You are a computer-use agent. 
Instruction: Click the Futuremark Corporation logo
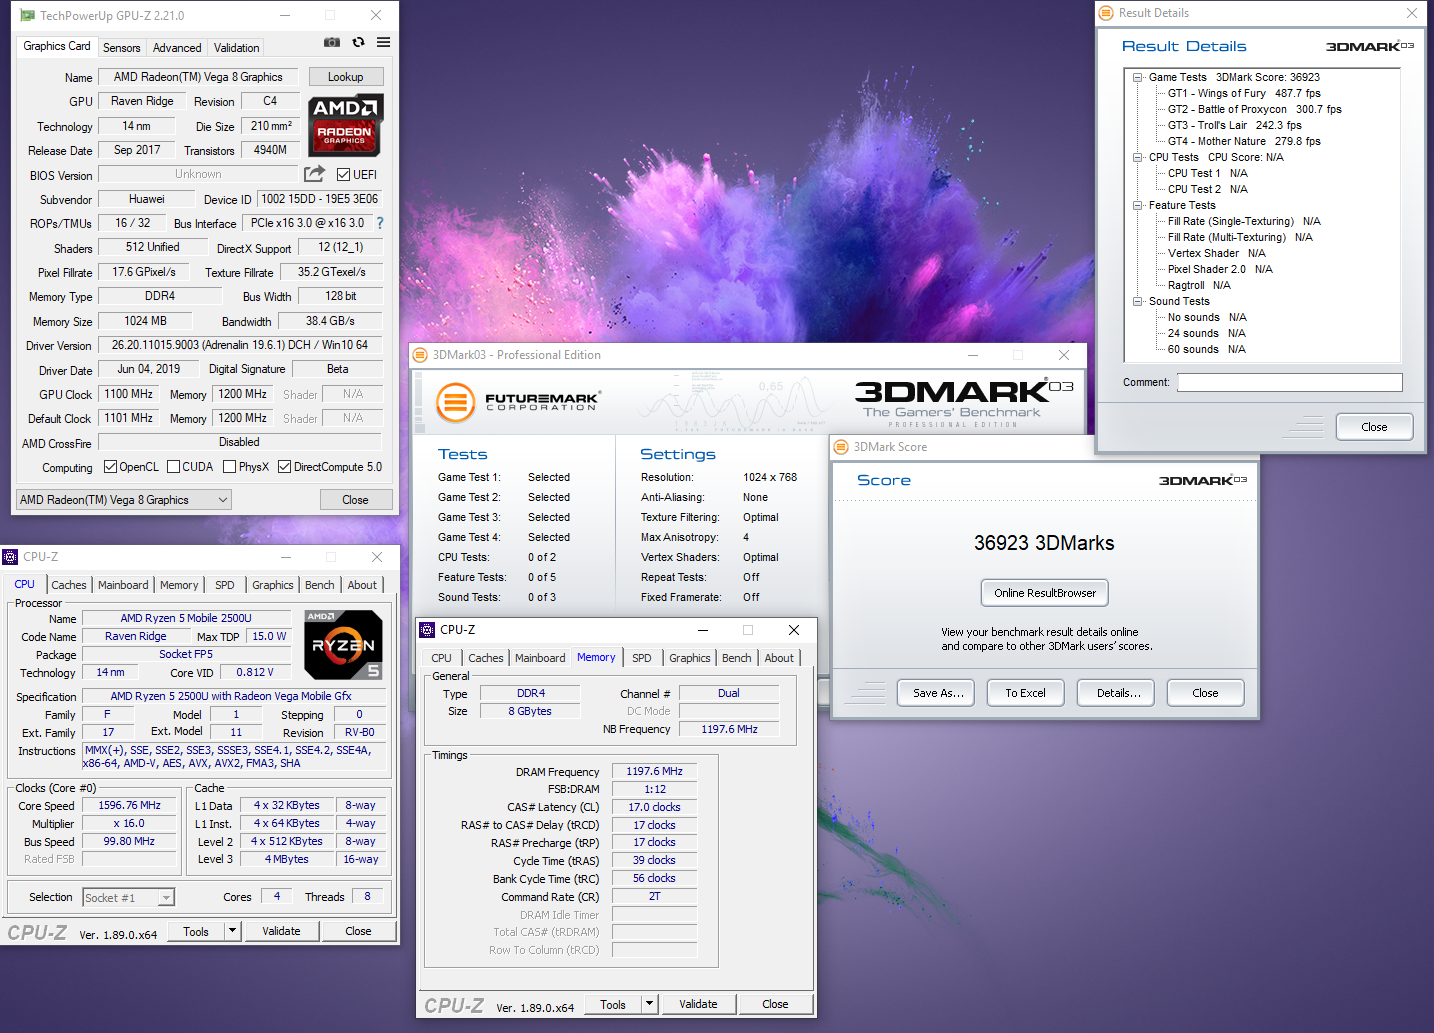tap(518, 402)
